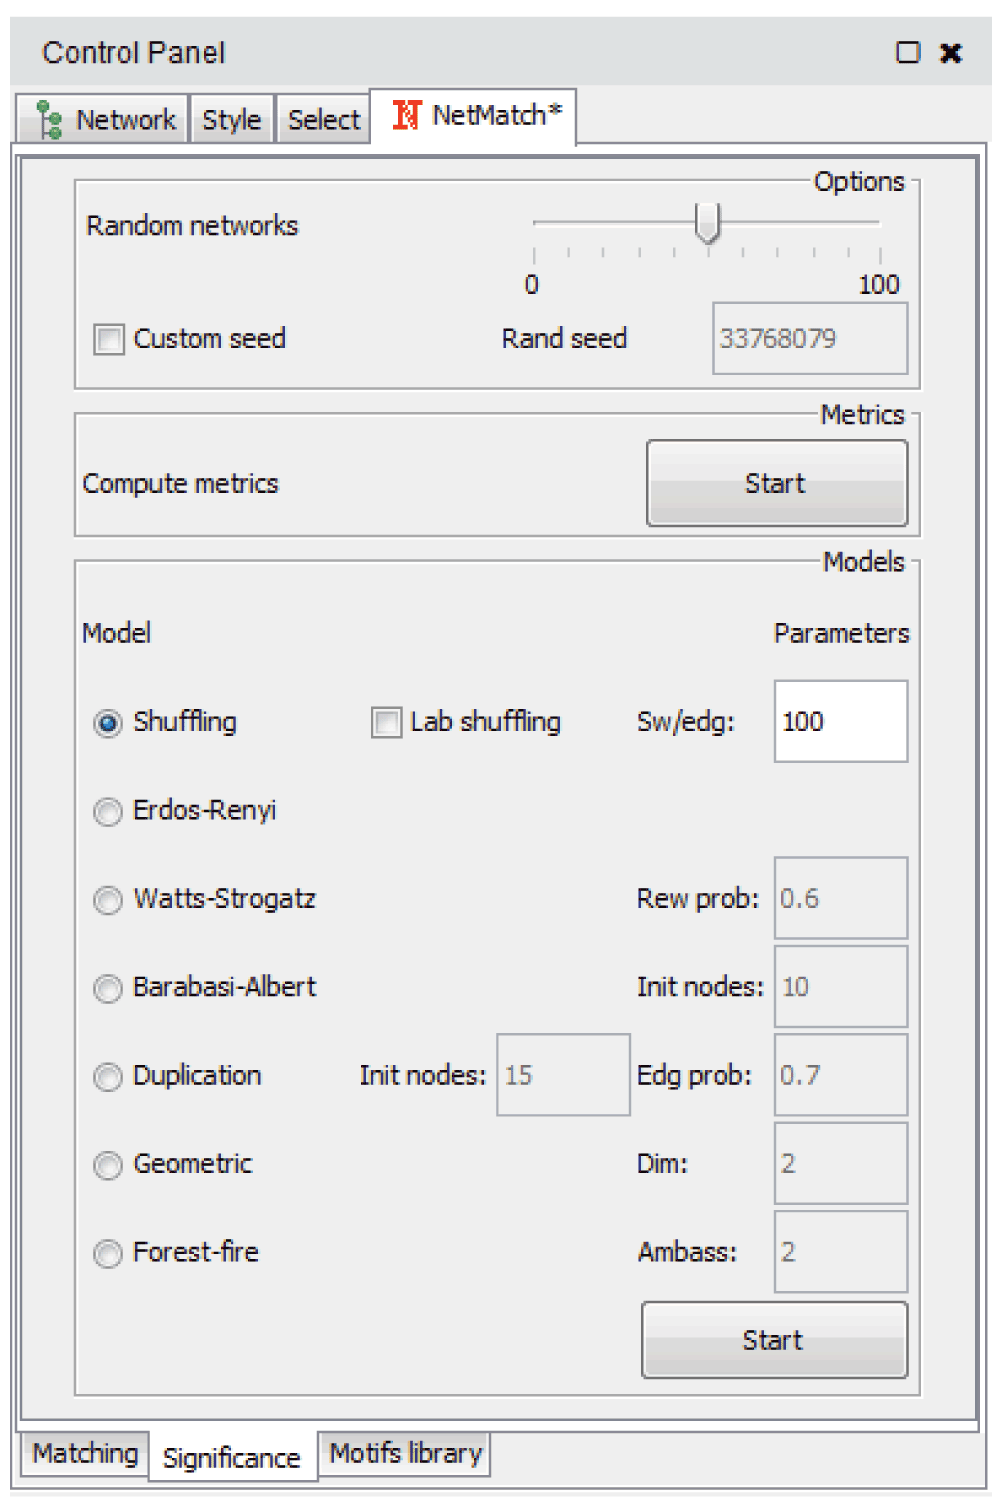Click the NetMatch logo icon

tap(405, 116)
